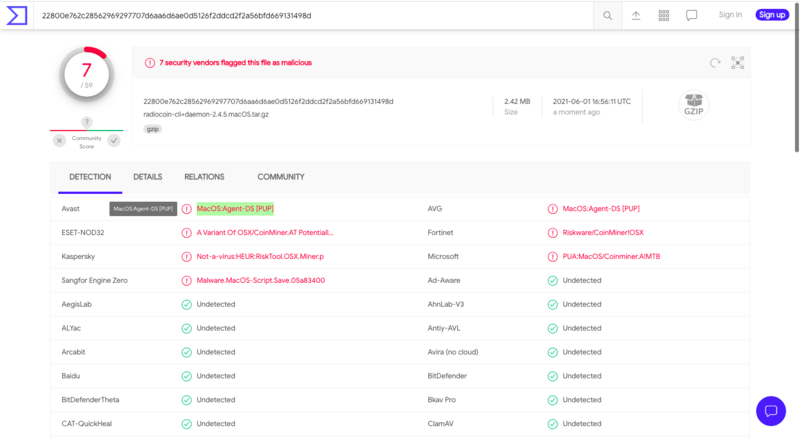Click AVG's MacOS:Agent-DS [PUP] result

tap(601, 209)
